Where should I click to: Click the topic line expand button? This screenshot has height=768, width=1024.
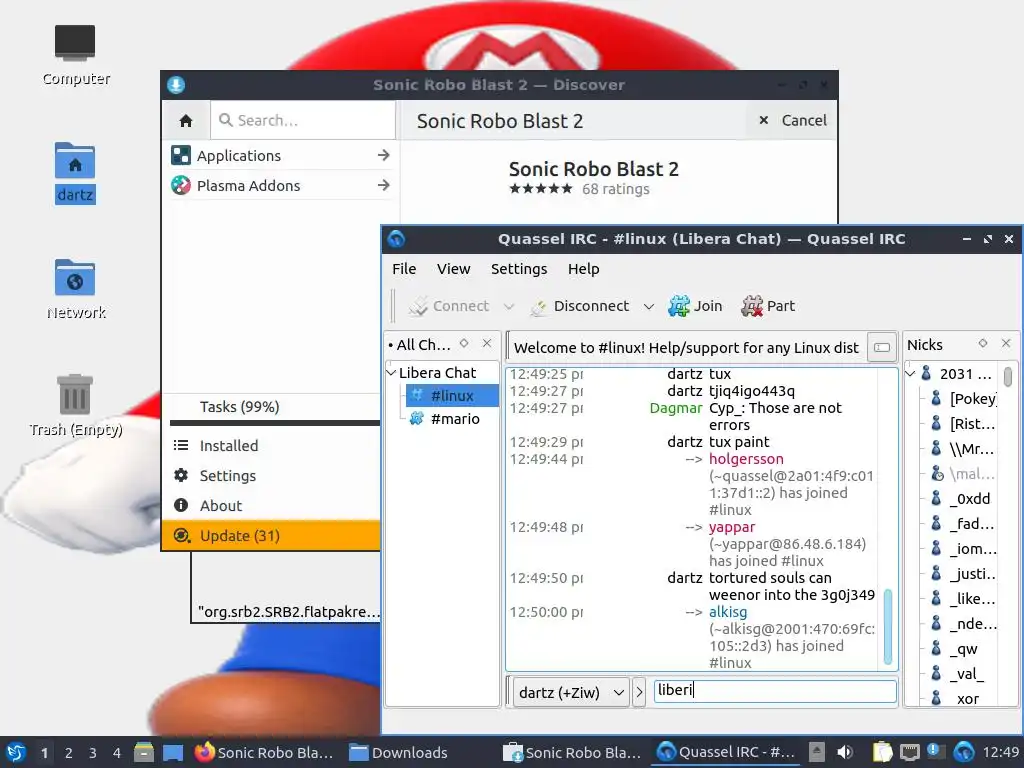point(882,347)
